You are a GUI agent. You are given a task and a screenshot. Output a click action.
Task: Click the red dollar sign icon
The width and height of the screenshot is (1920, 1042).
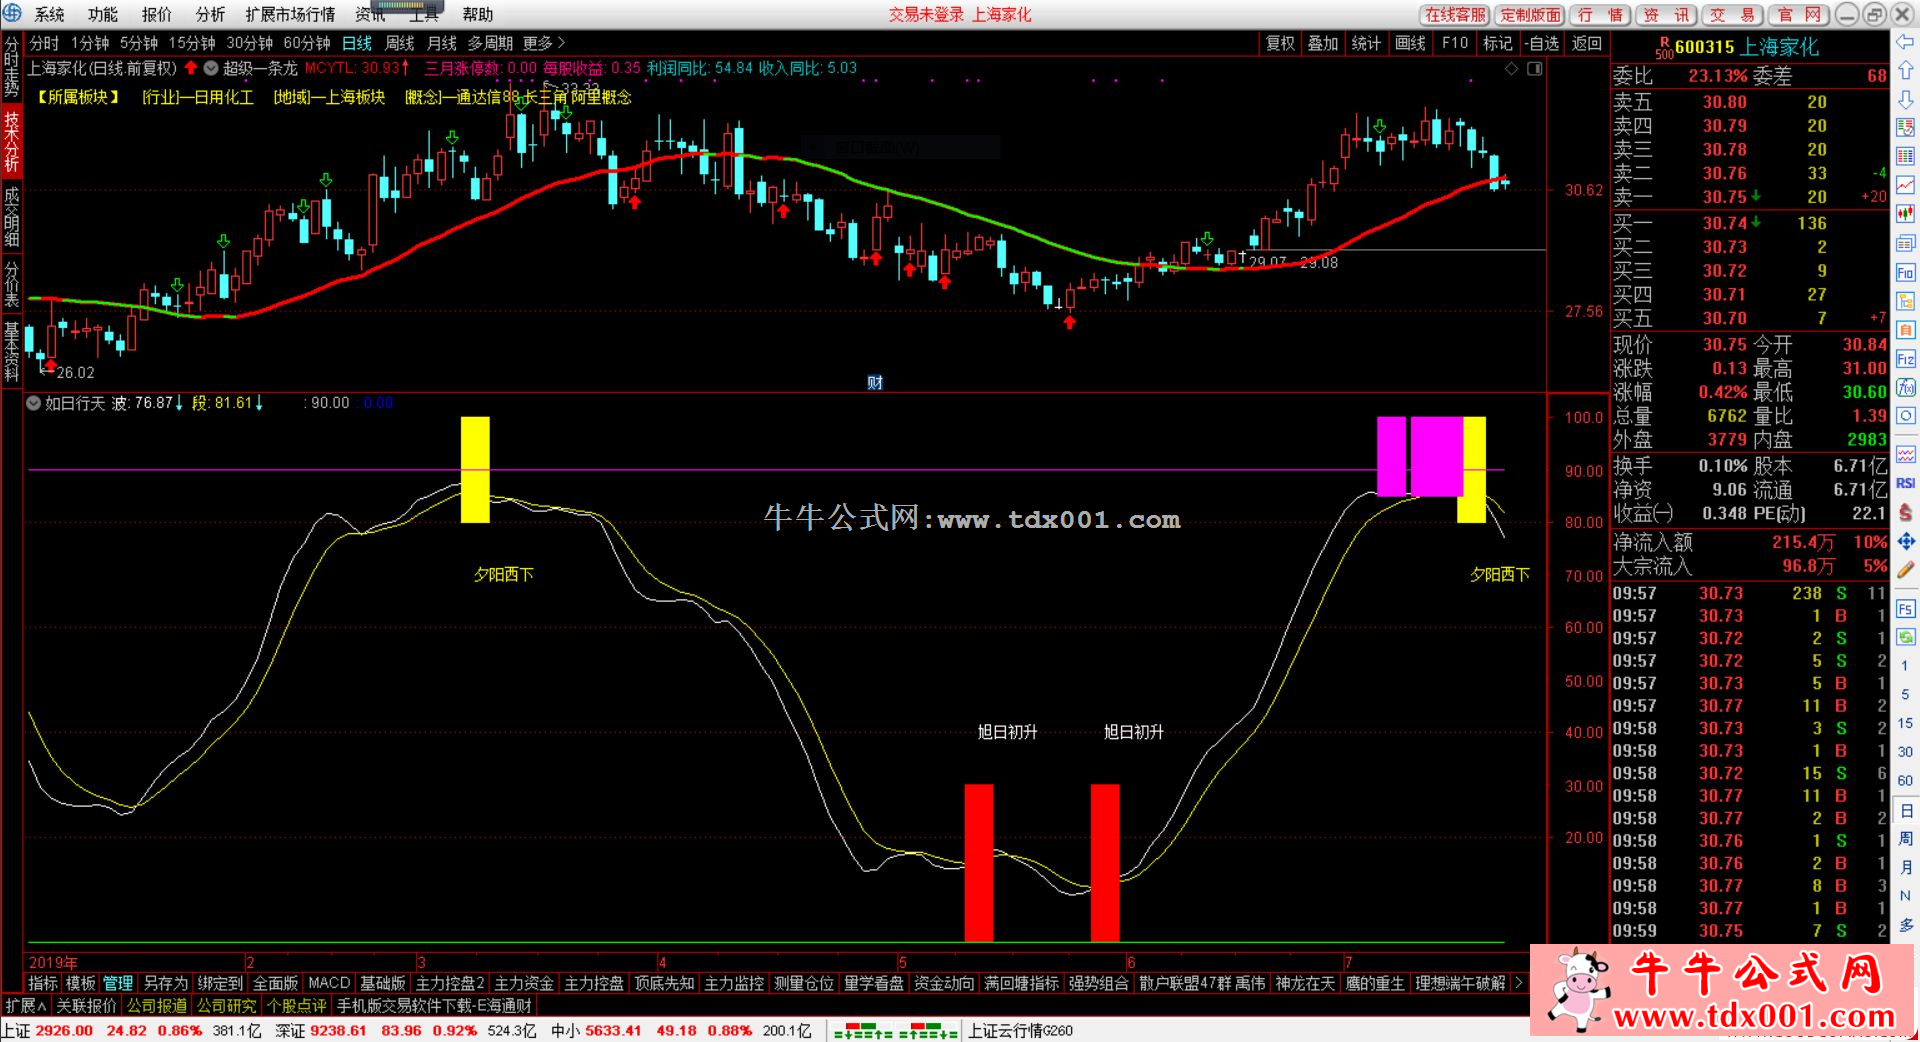coord(1905,512)
